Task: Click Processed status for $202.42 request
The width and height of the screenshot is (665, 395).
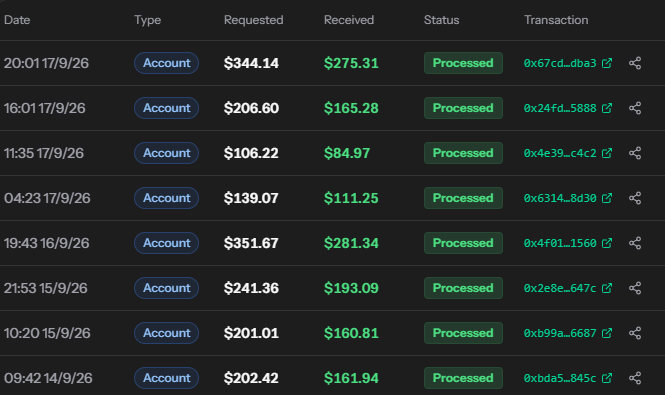Action: (x=463, y=378)
